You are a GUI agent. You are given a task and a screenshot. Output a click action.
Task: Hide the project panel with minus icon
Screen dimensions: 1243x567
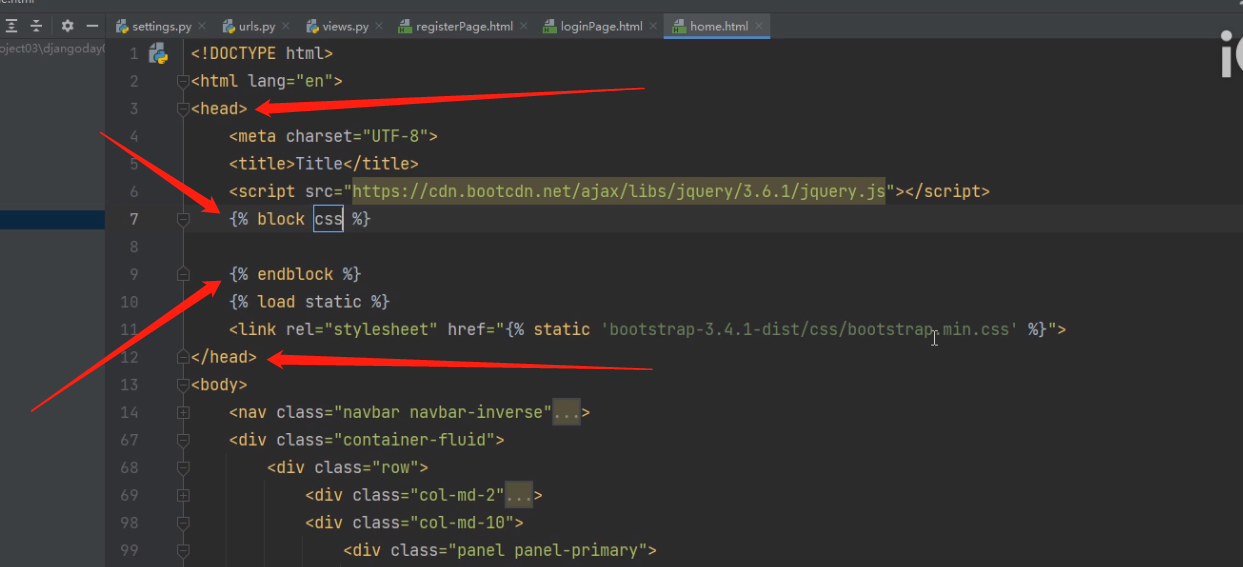[x=92, y=26]
